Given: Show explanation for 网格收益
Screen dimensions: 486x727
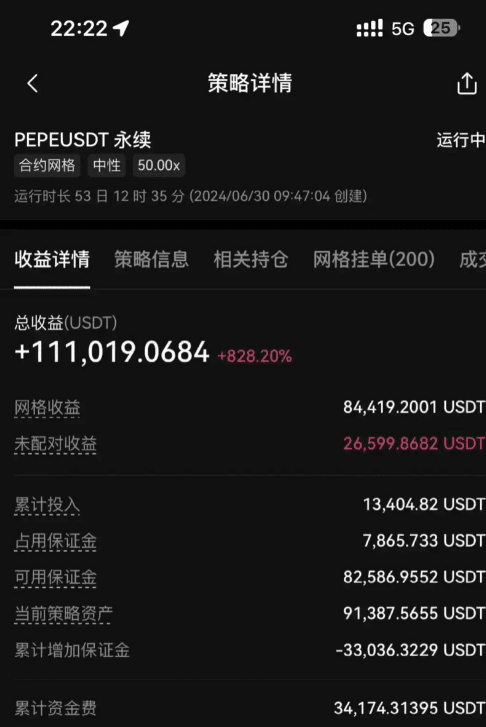Looking at the screenshot, I should [47, 408].
